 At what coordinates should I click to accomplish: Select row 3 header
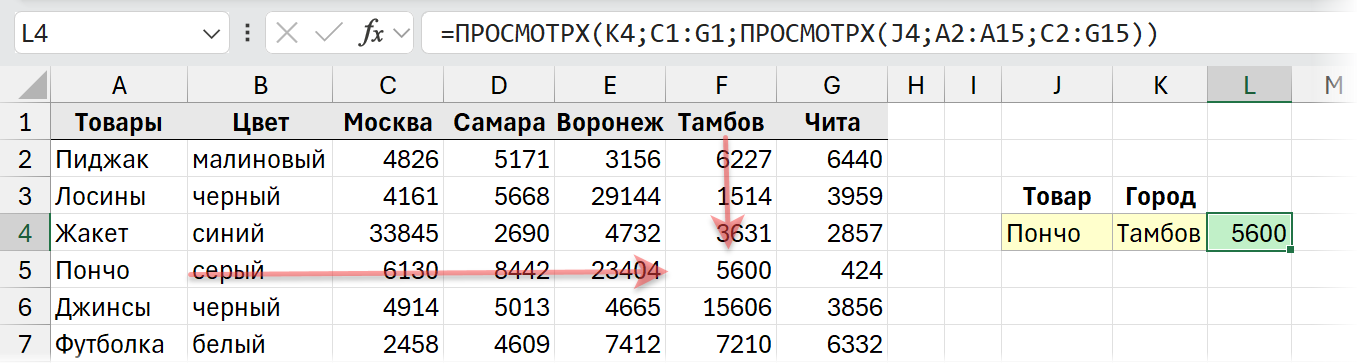25,196
